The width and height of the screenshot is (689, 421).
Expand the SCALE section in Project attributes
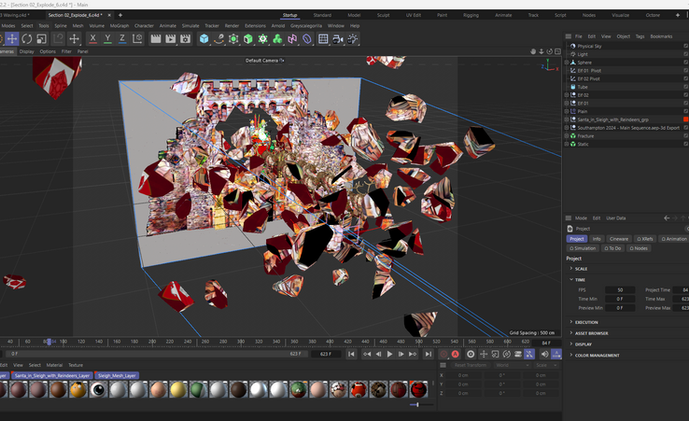pos(579,268)
